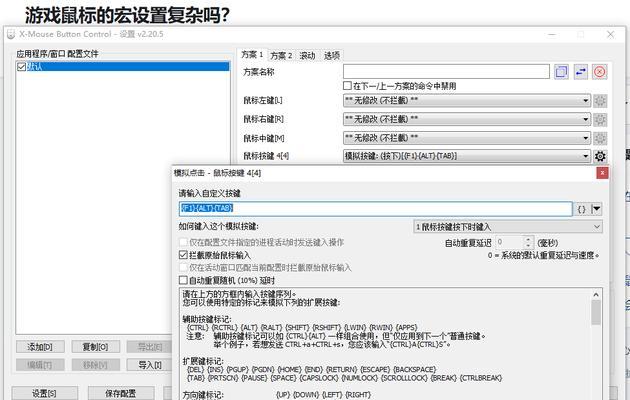This screenshot has height=400, width=630.
Task: Click the gear icon beside 鼠标左键
Action: pyautogui.click(x=600, y=100)
